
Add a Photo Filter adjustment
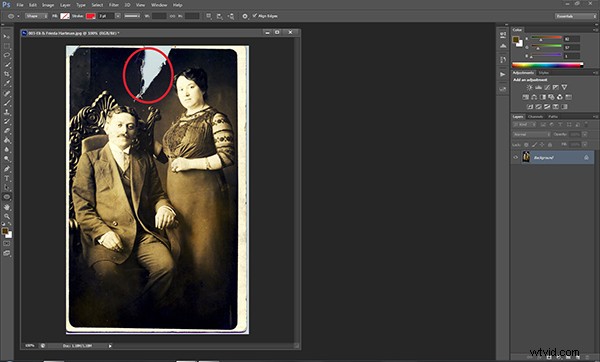click(x=551, y=97)
